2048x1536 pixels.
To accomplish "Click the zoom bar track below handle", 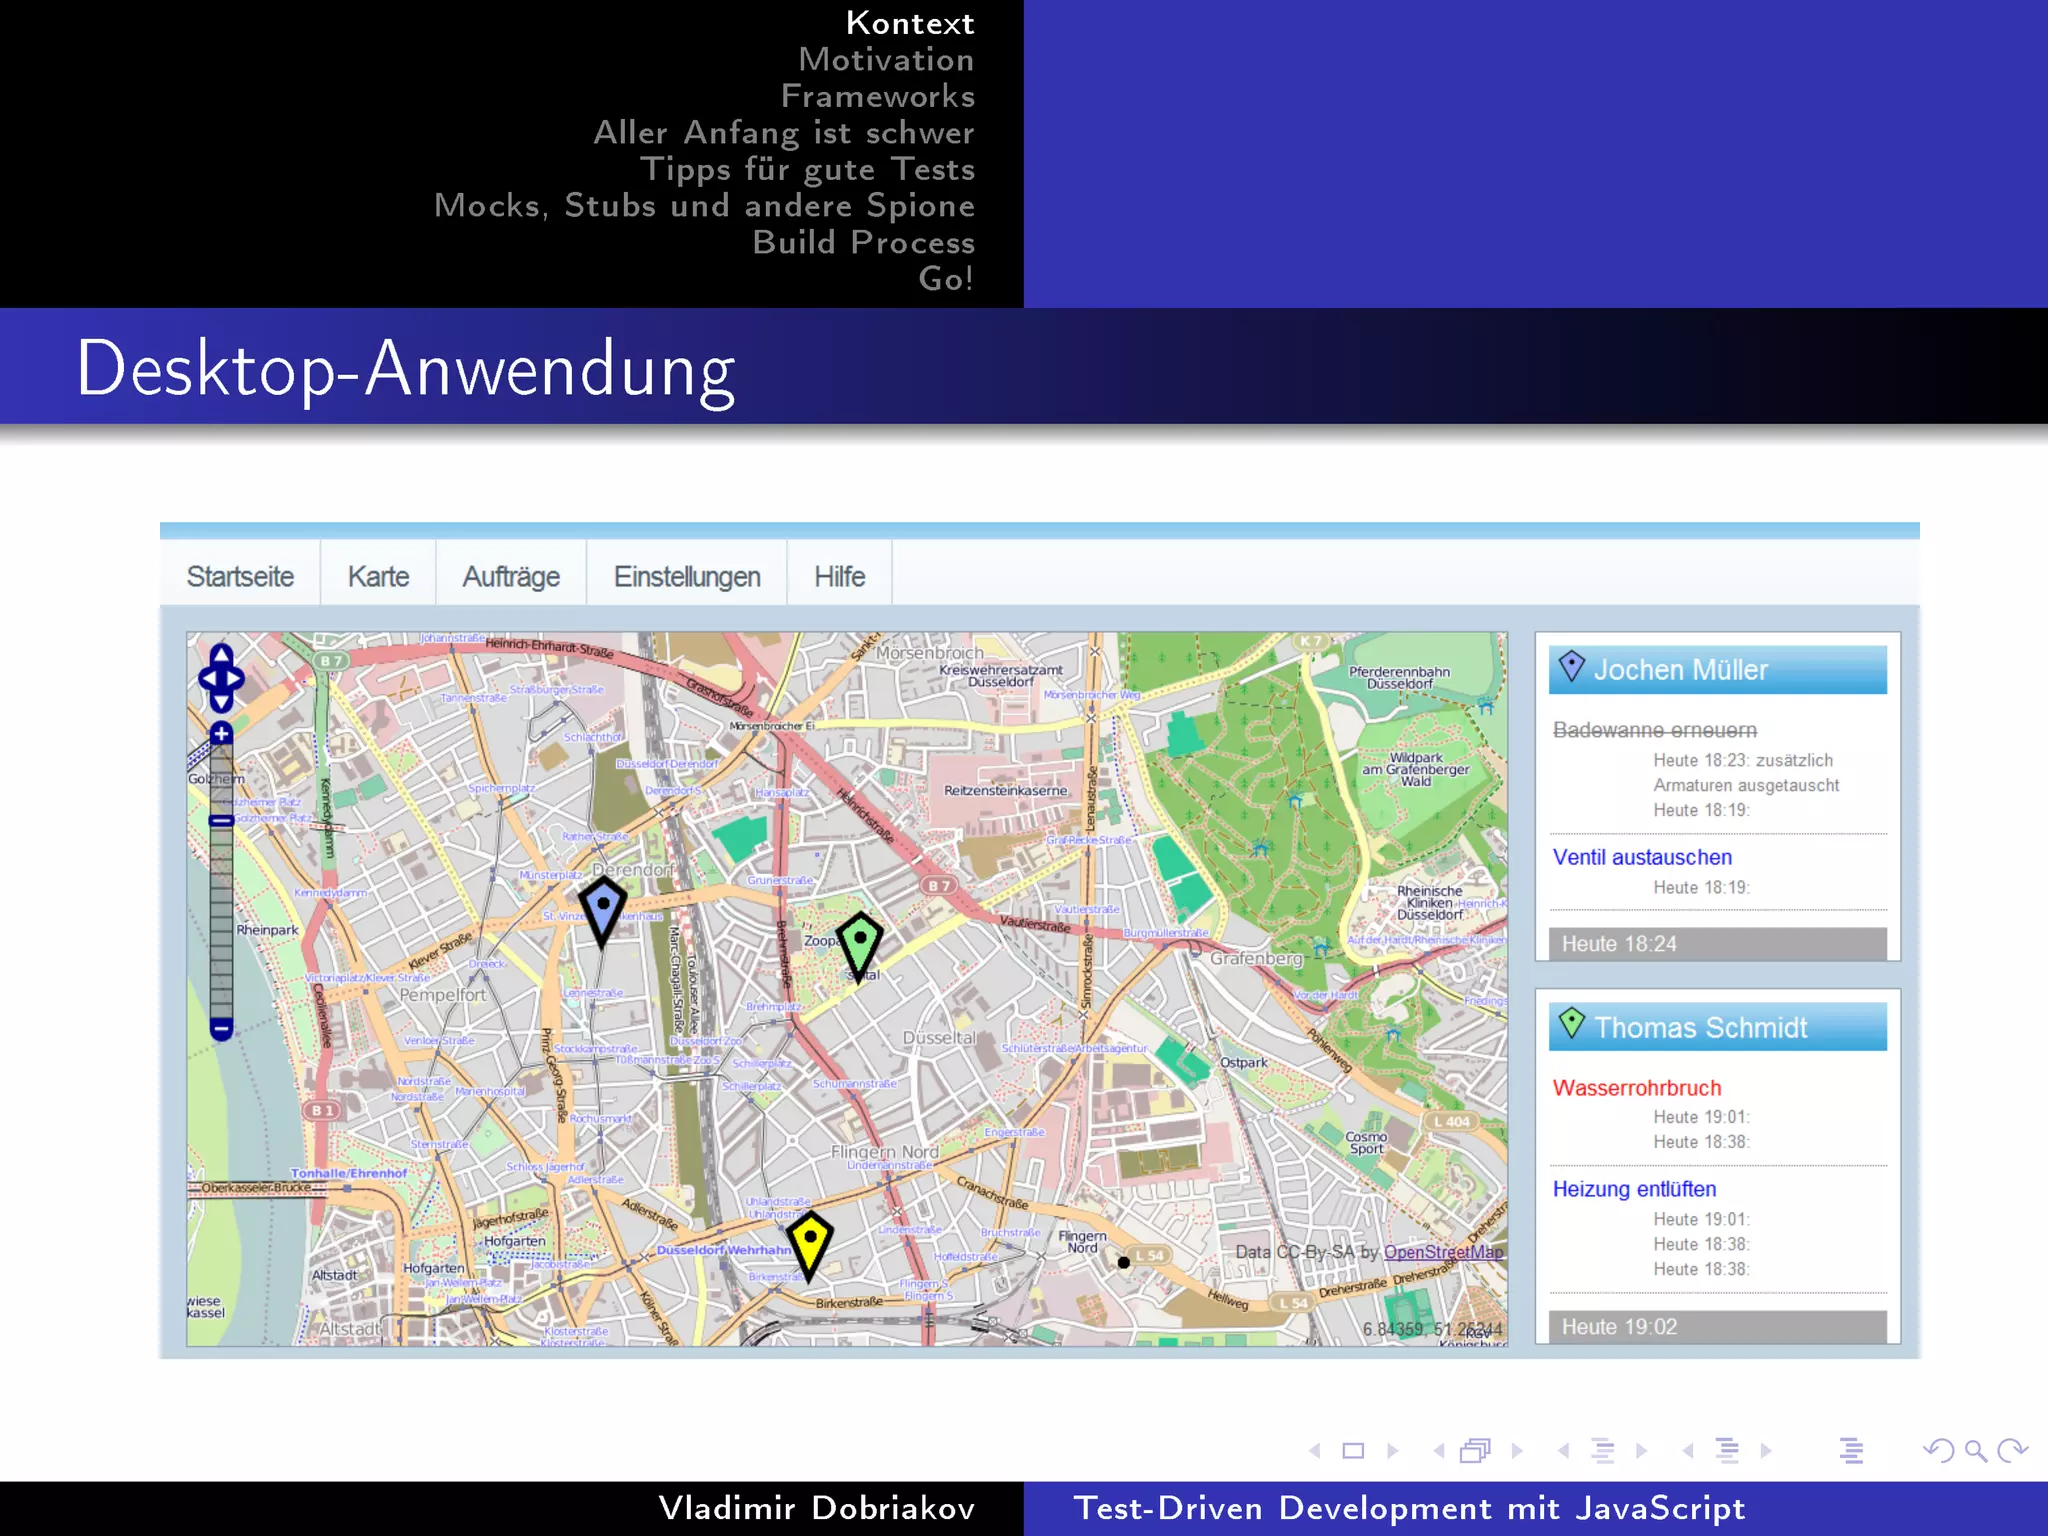I will click(221, 921).
